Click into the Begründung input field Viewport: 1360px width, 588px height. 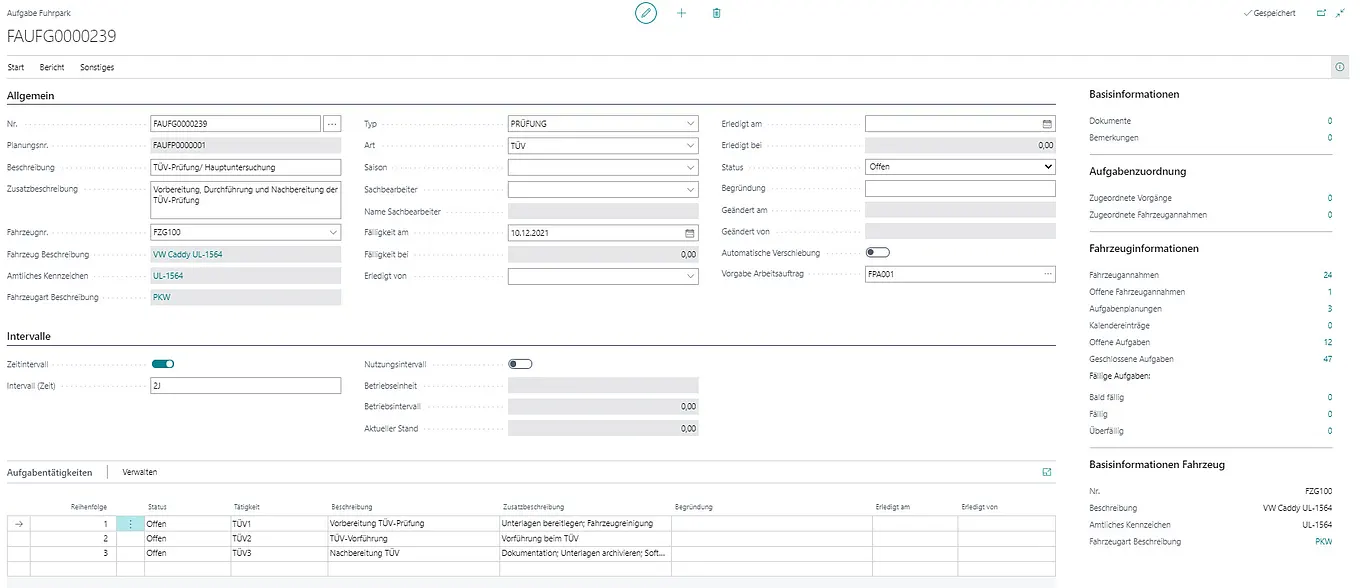[x=959, y=189]
